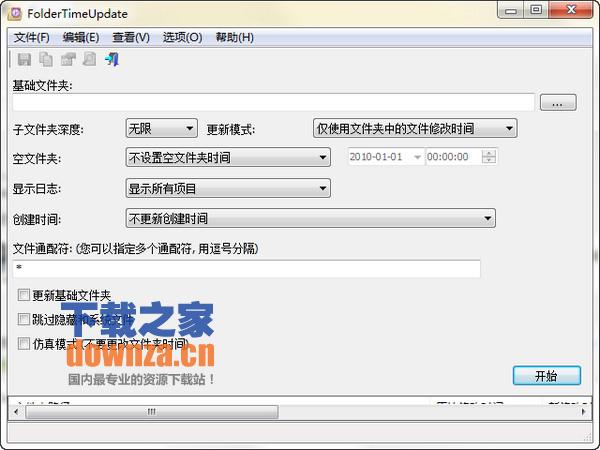600x450 pixels.
Task: Open the 选项(O) menu
Action: click(x=183, y=38)
